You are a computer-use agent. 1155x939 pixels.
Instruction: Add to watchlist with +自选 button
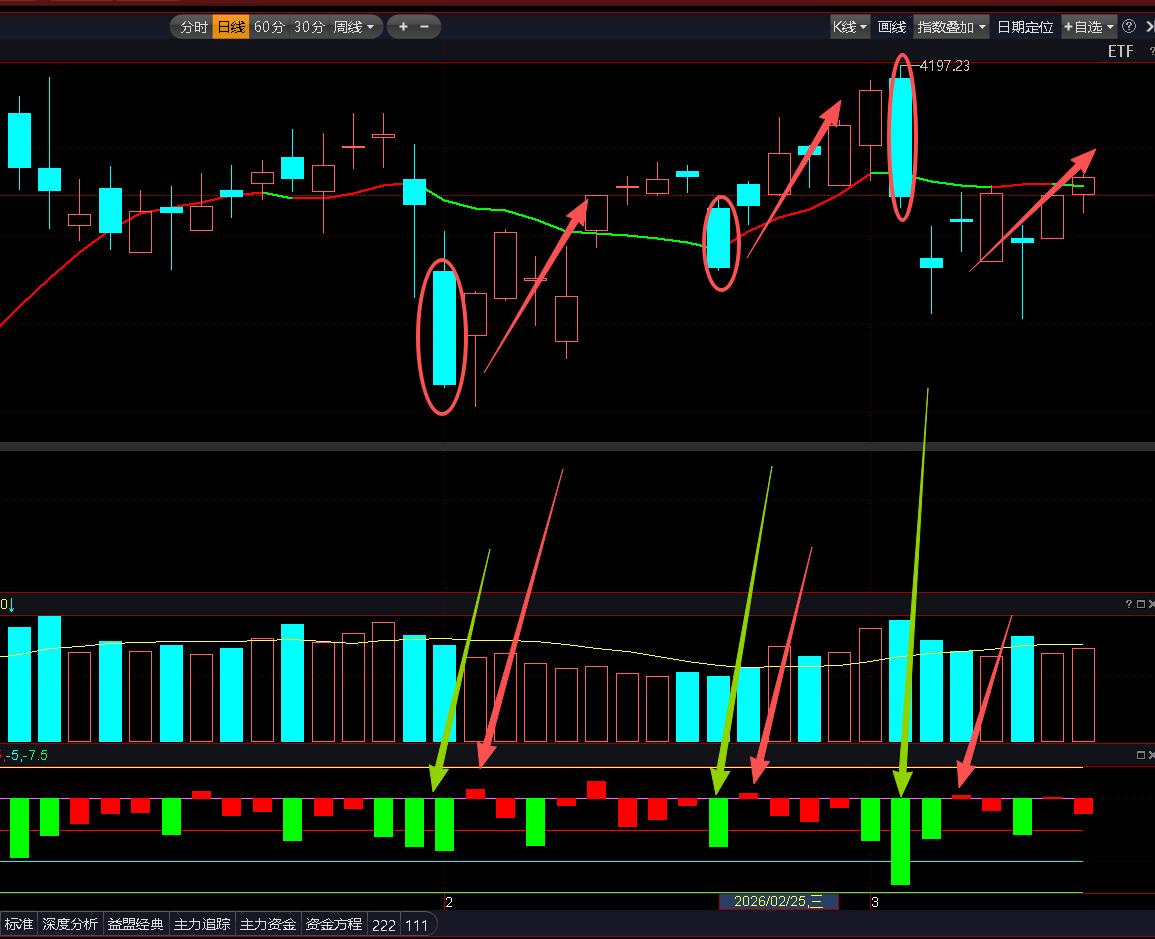pos(1088,27)
